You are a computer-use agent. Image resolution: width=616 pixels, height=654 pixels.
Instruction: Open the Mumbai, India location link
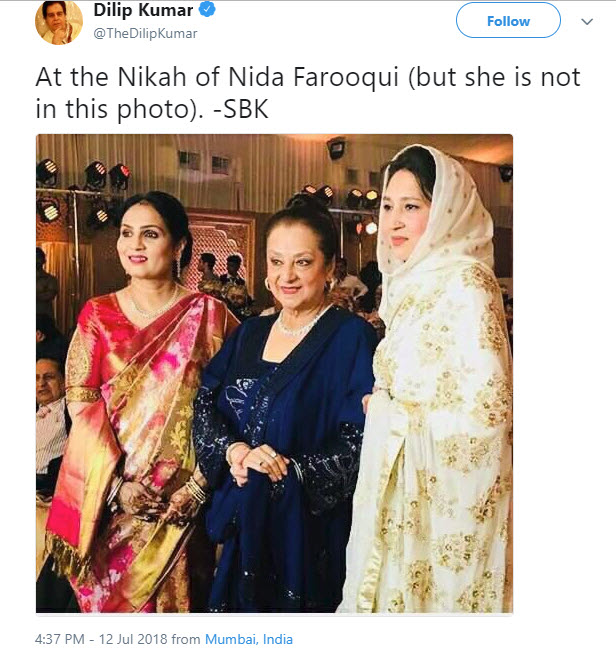pyautogui.click(x=249, y=638)
